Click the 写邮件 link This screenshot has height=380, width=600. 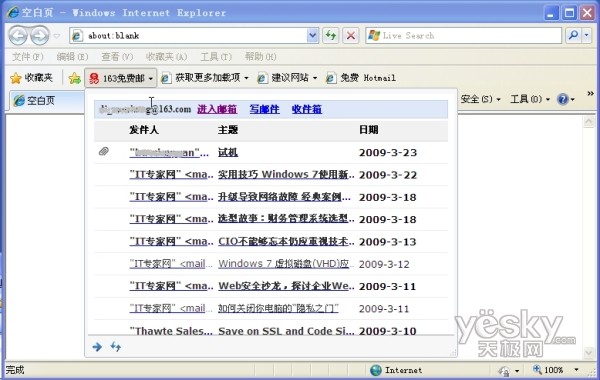click(264, 109)
